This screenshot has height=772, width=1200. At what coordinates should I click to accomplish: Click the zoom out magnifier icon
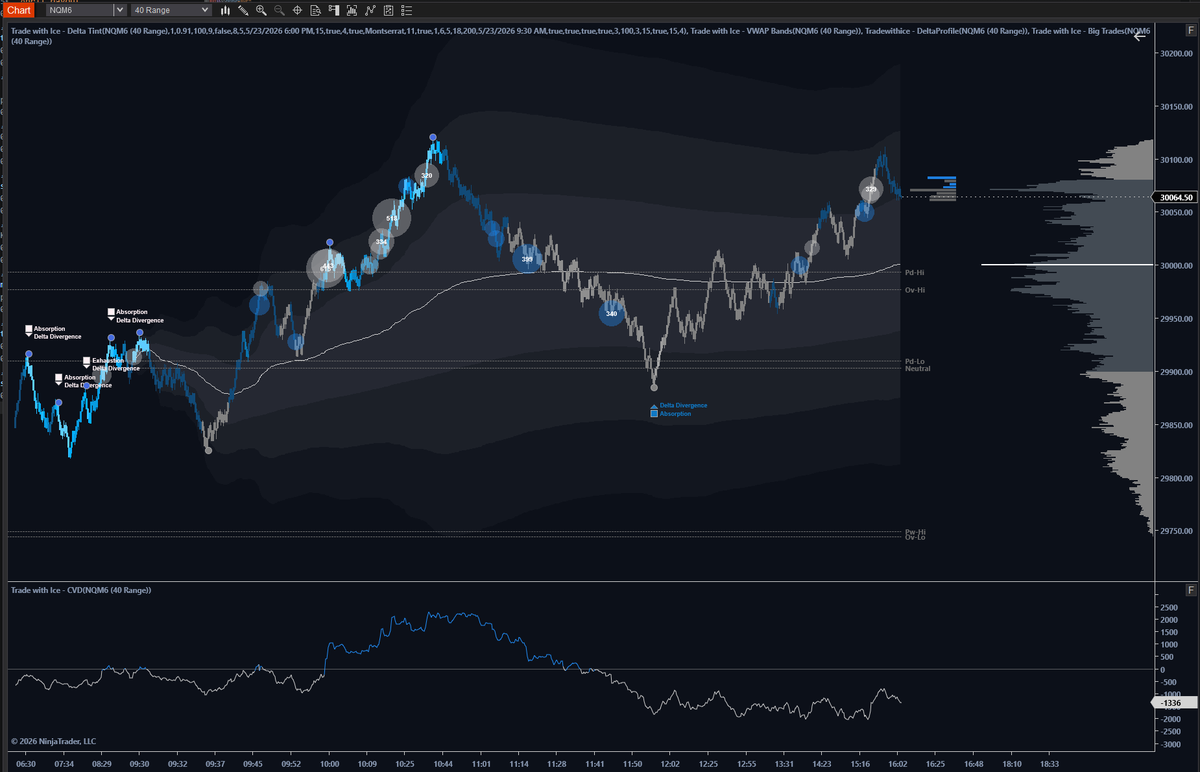(279, 10)
